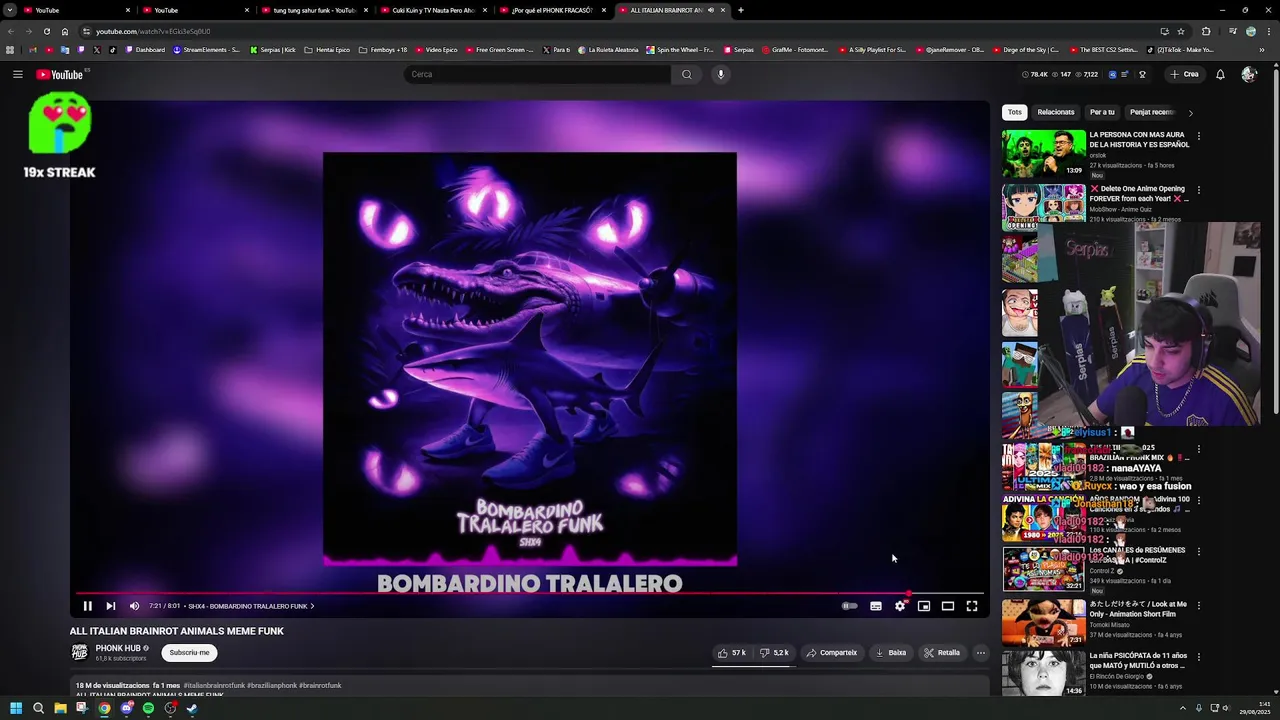Open Look at Me Only animation thumbnail
The width and height of the screenshot is (1280, 720).
click(x=1044, y=622)
